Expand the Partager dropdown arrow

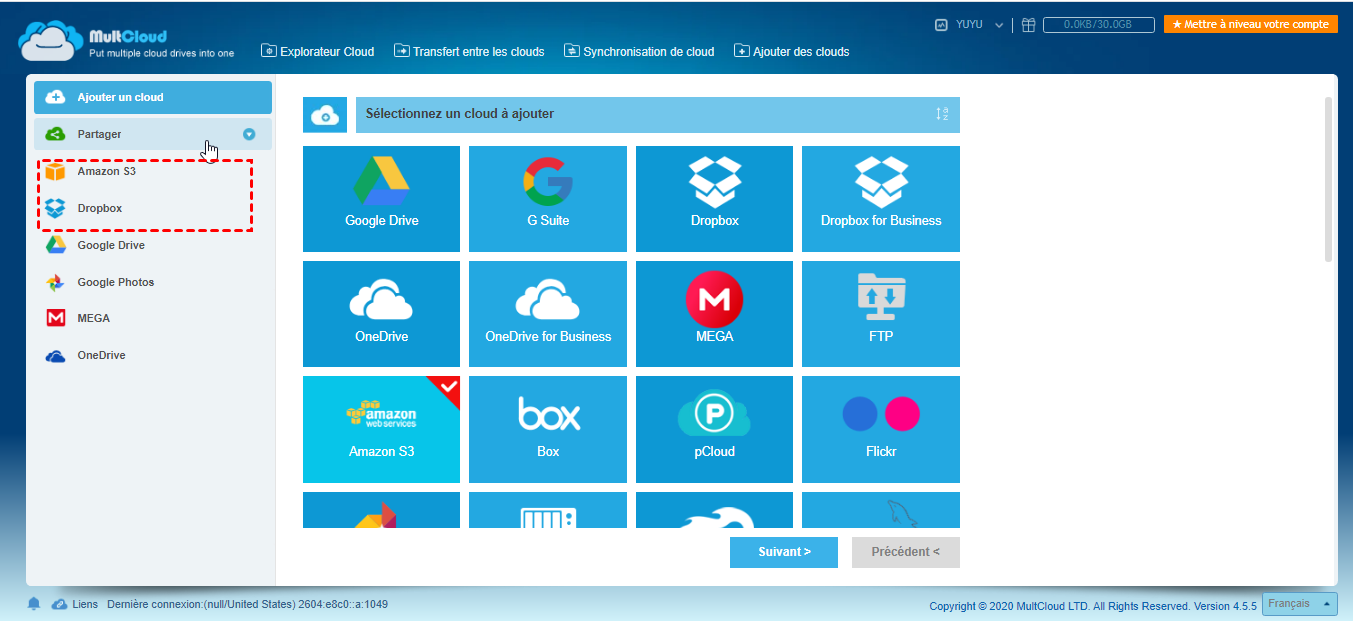click(x=249, y=134)
